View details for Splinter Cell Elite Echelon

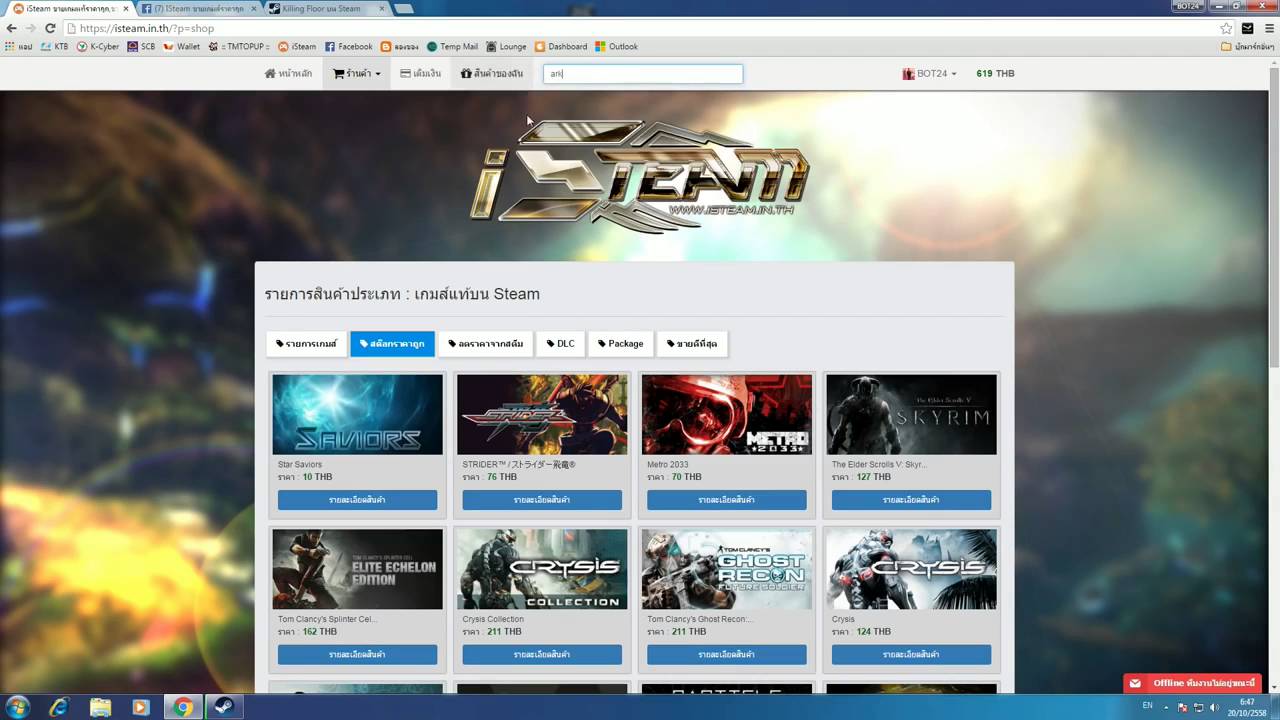tap(357, 655)
